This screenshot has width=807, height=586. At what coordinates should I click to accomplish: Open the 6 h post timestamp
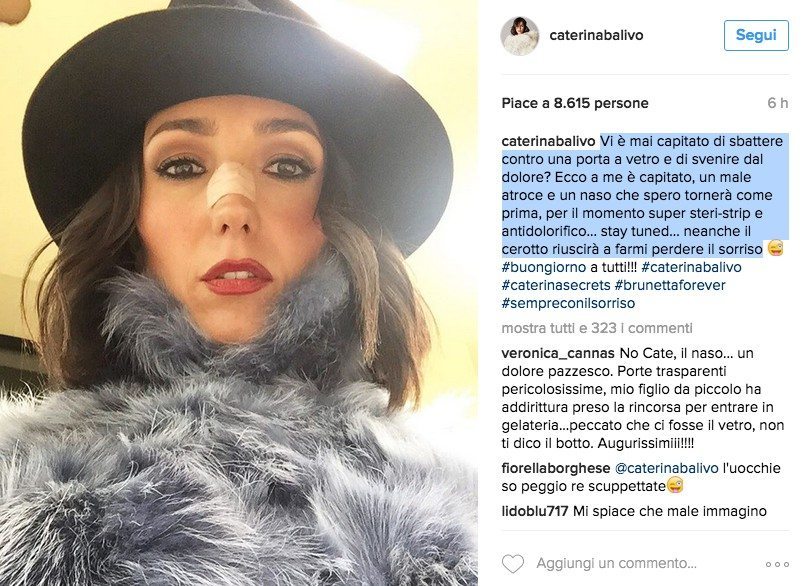click(778, 103)
